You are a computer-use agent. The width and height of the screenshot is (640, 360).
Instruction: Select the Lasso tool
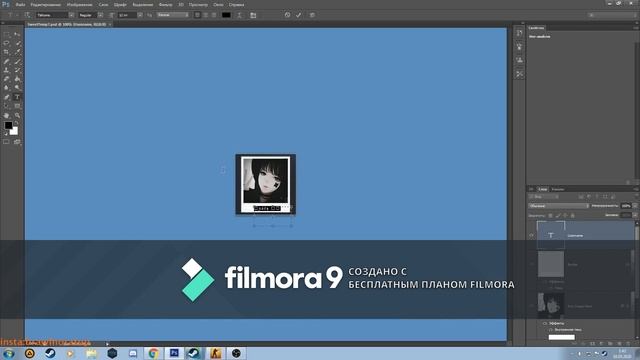point(6,43)
